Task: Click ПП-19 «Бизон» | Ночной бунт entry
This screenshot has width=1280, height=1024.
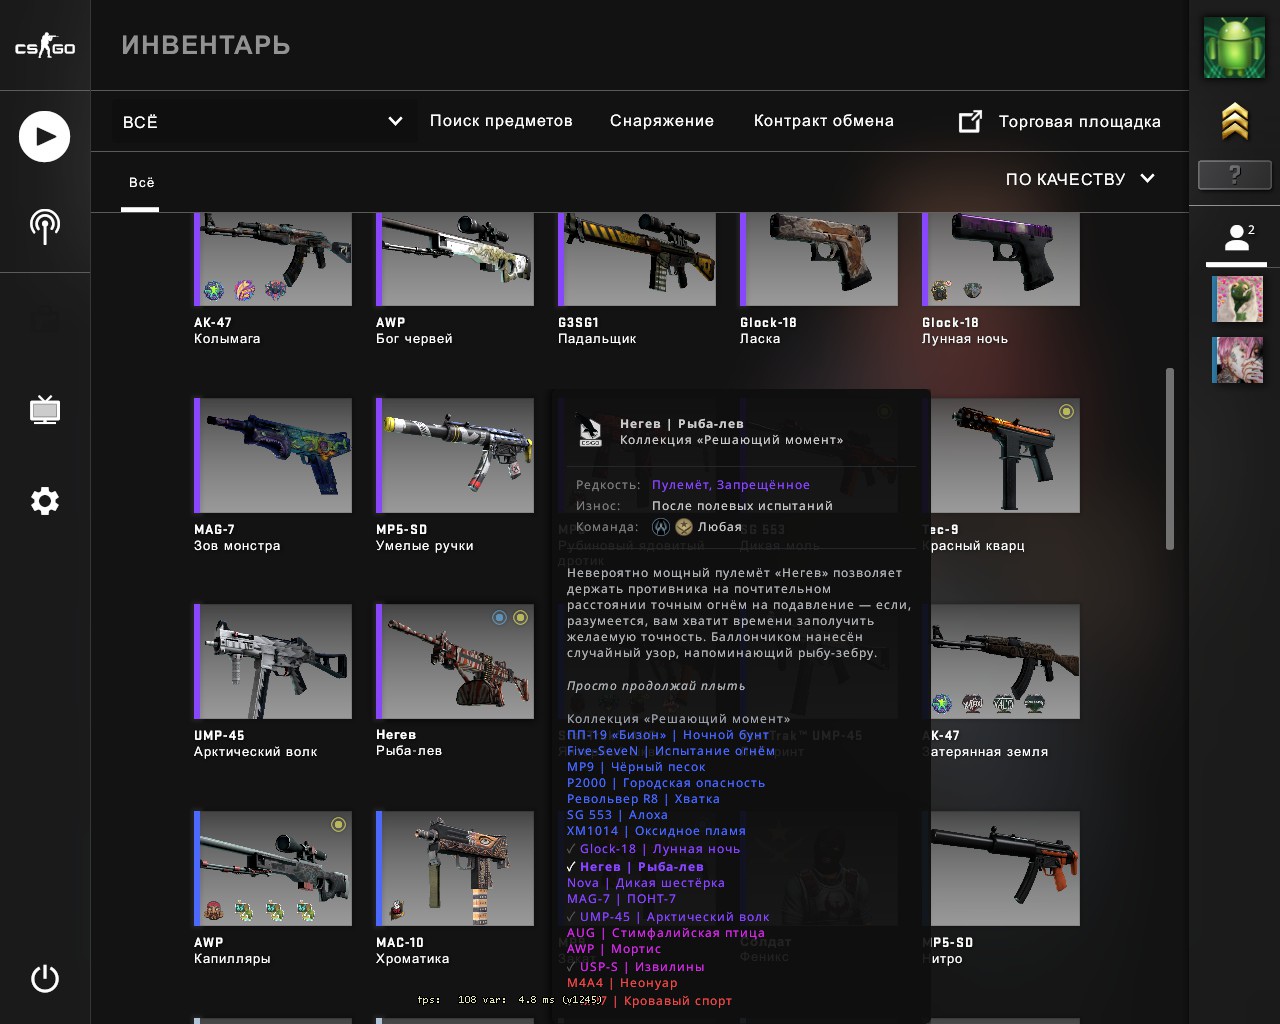Action: [668, 735]
